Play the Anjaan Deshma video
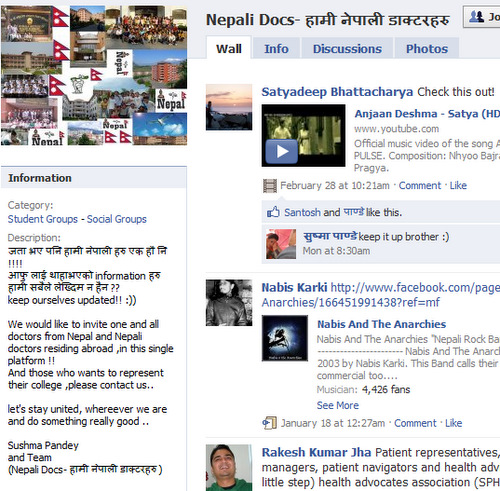Screen dimensions: 500x491 pos(282,152)
